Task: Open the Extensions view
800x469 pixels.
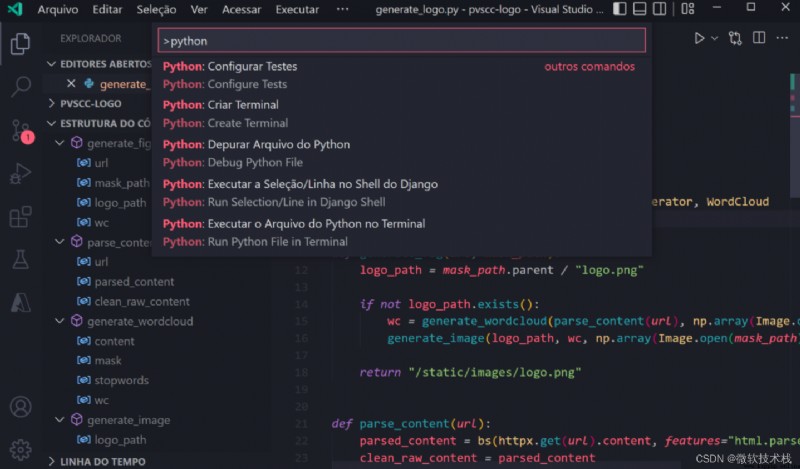Action: pos(20,217)
